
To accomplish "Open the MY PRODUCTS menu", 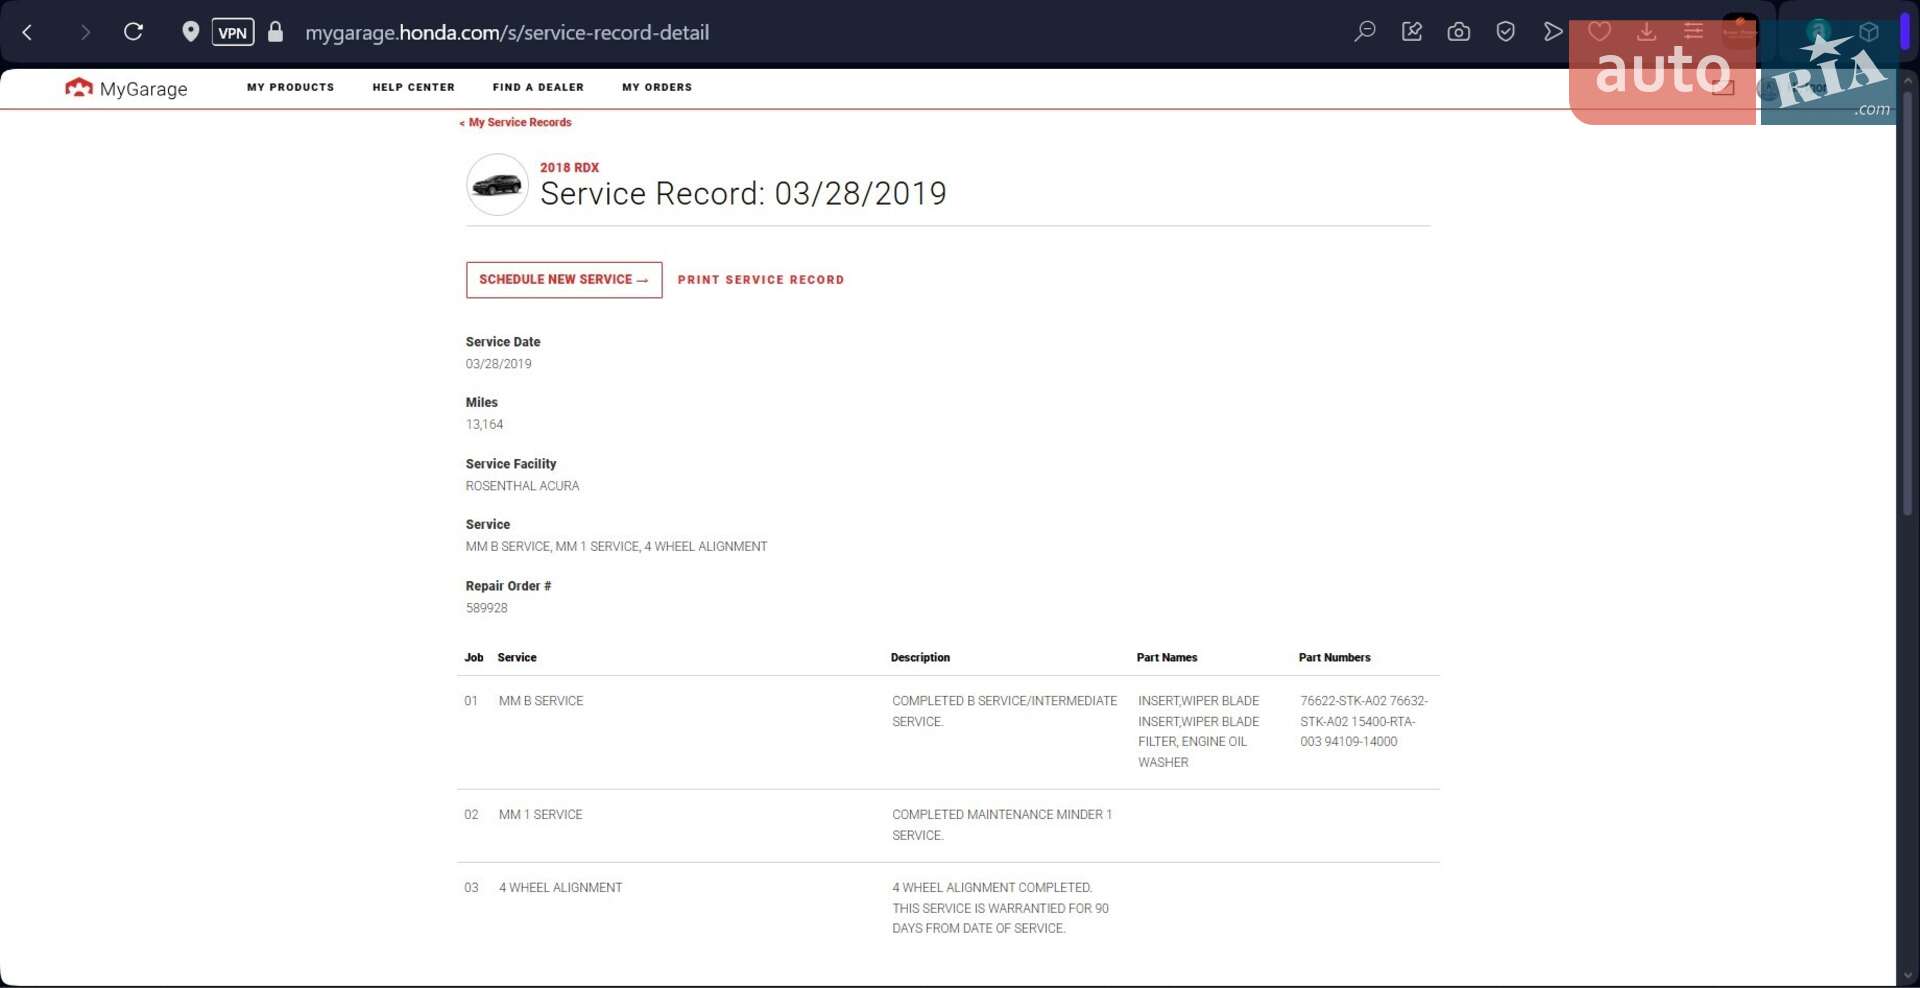I will coord(291,87).
